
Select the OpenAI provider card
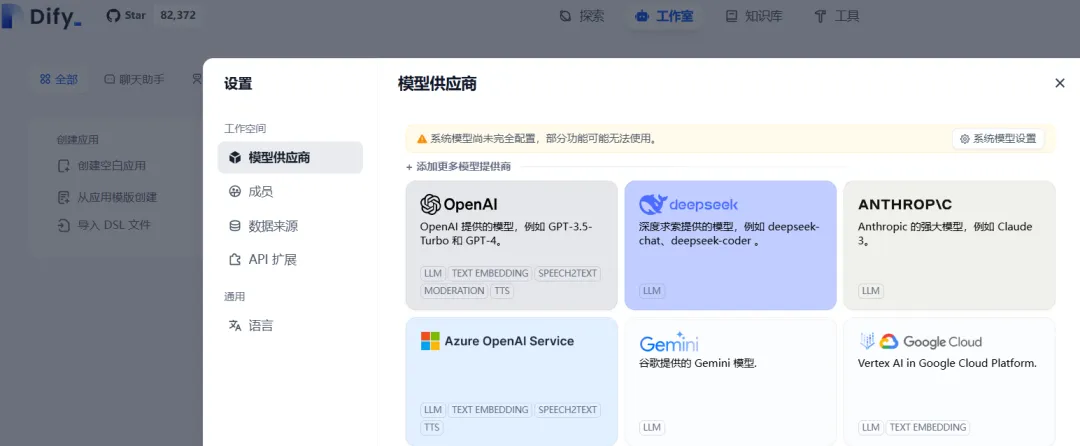click(x=512, y=245)
